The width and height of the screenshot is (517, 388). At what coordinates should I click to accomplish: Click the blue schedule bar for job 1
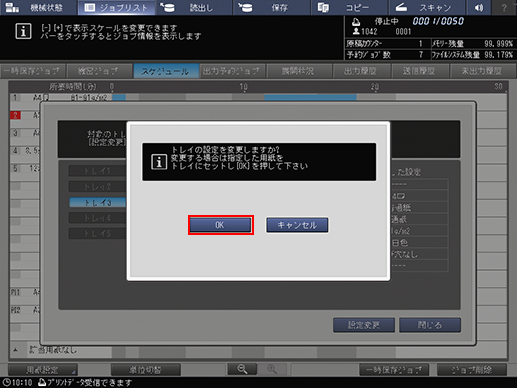[310, 97]
